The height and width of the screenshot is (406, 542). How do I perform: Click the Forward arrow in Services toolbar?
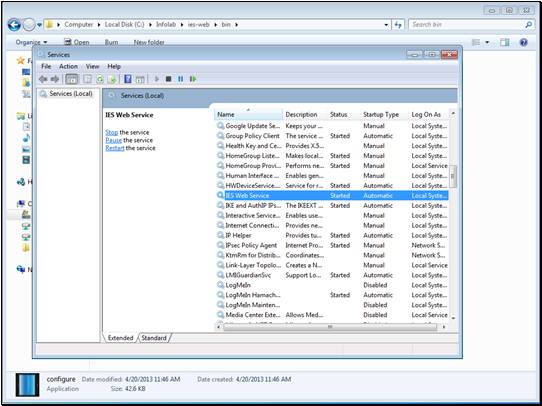[x=55, y=79]
